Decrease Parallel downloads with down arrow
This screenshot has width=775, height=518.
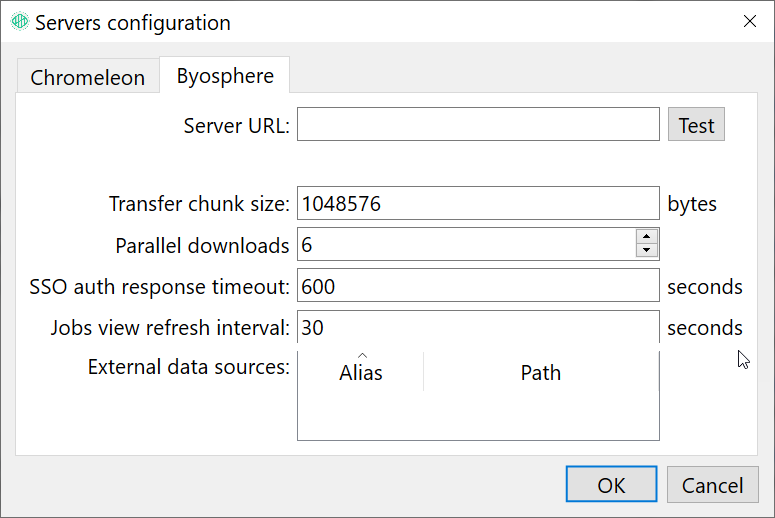pos(646,250)
